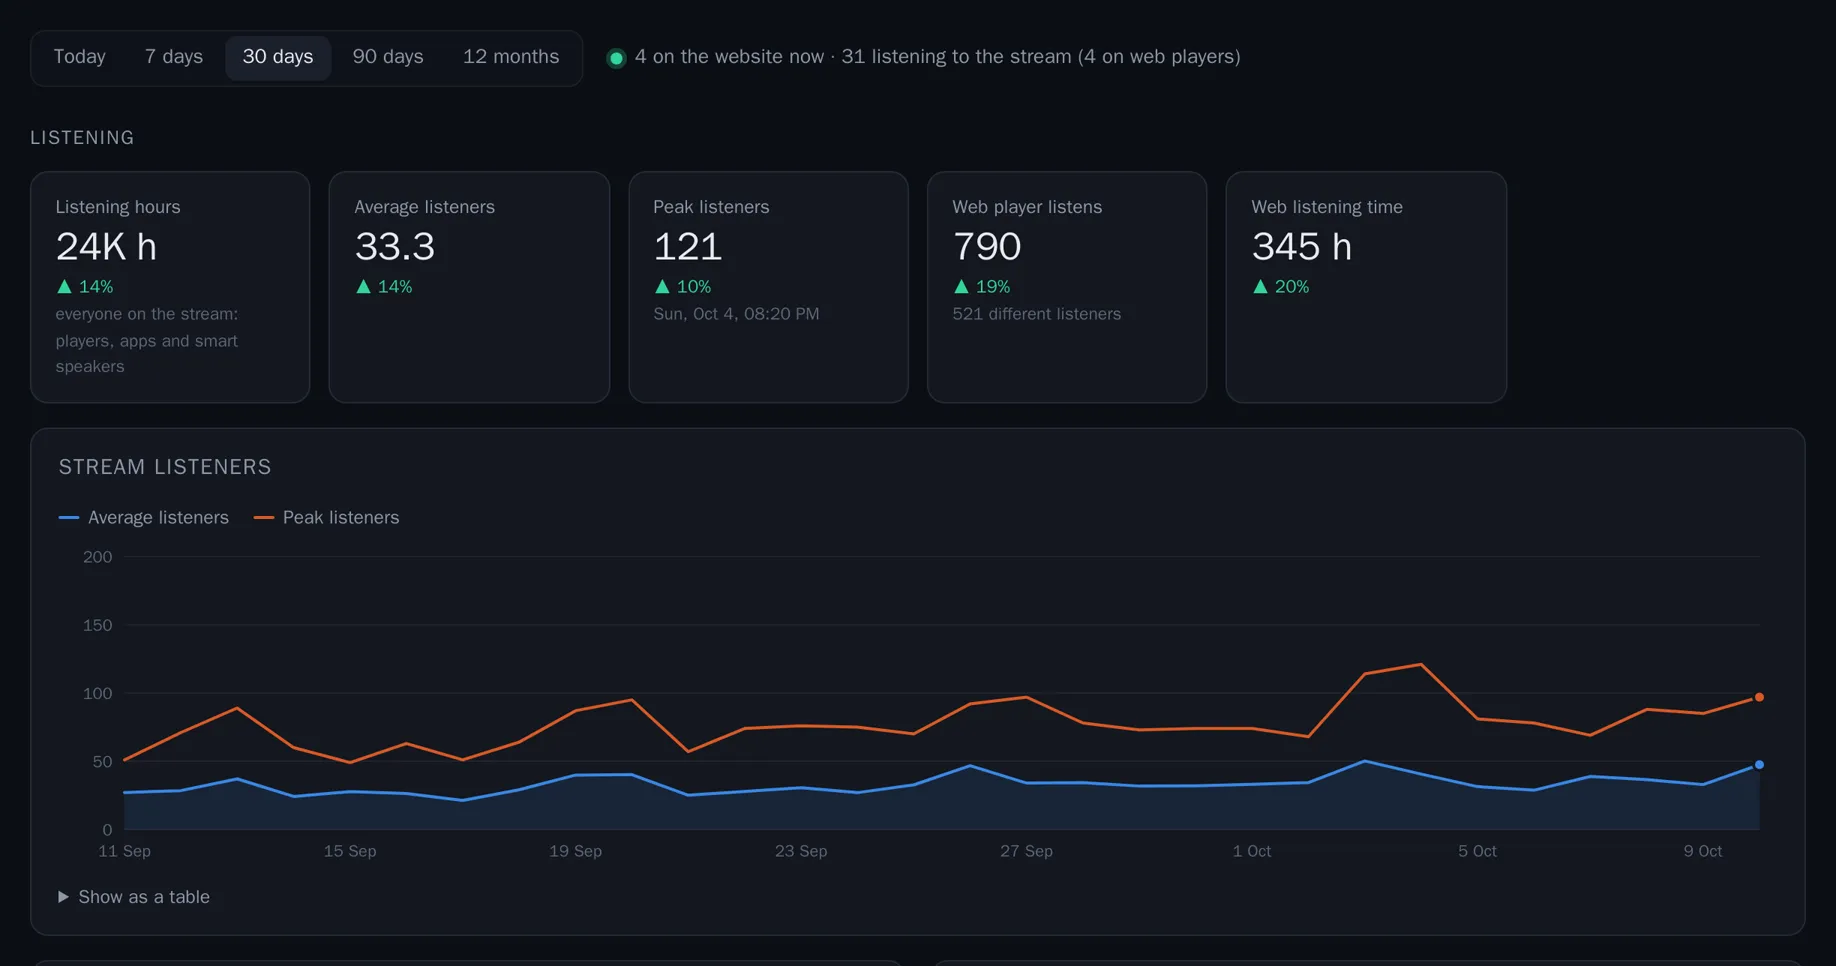Toggle Average listeners legend series

click(x=144, y=517)
